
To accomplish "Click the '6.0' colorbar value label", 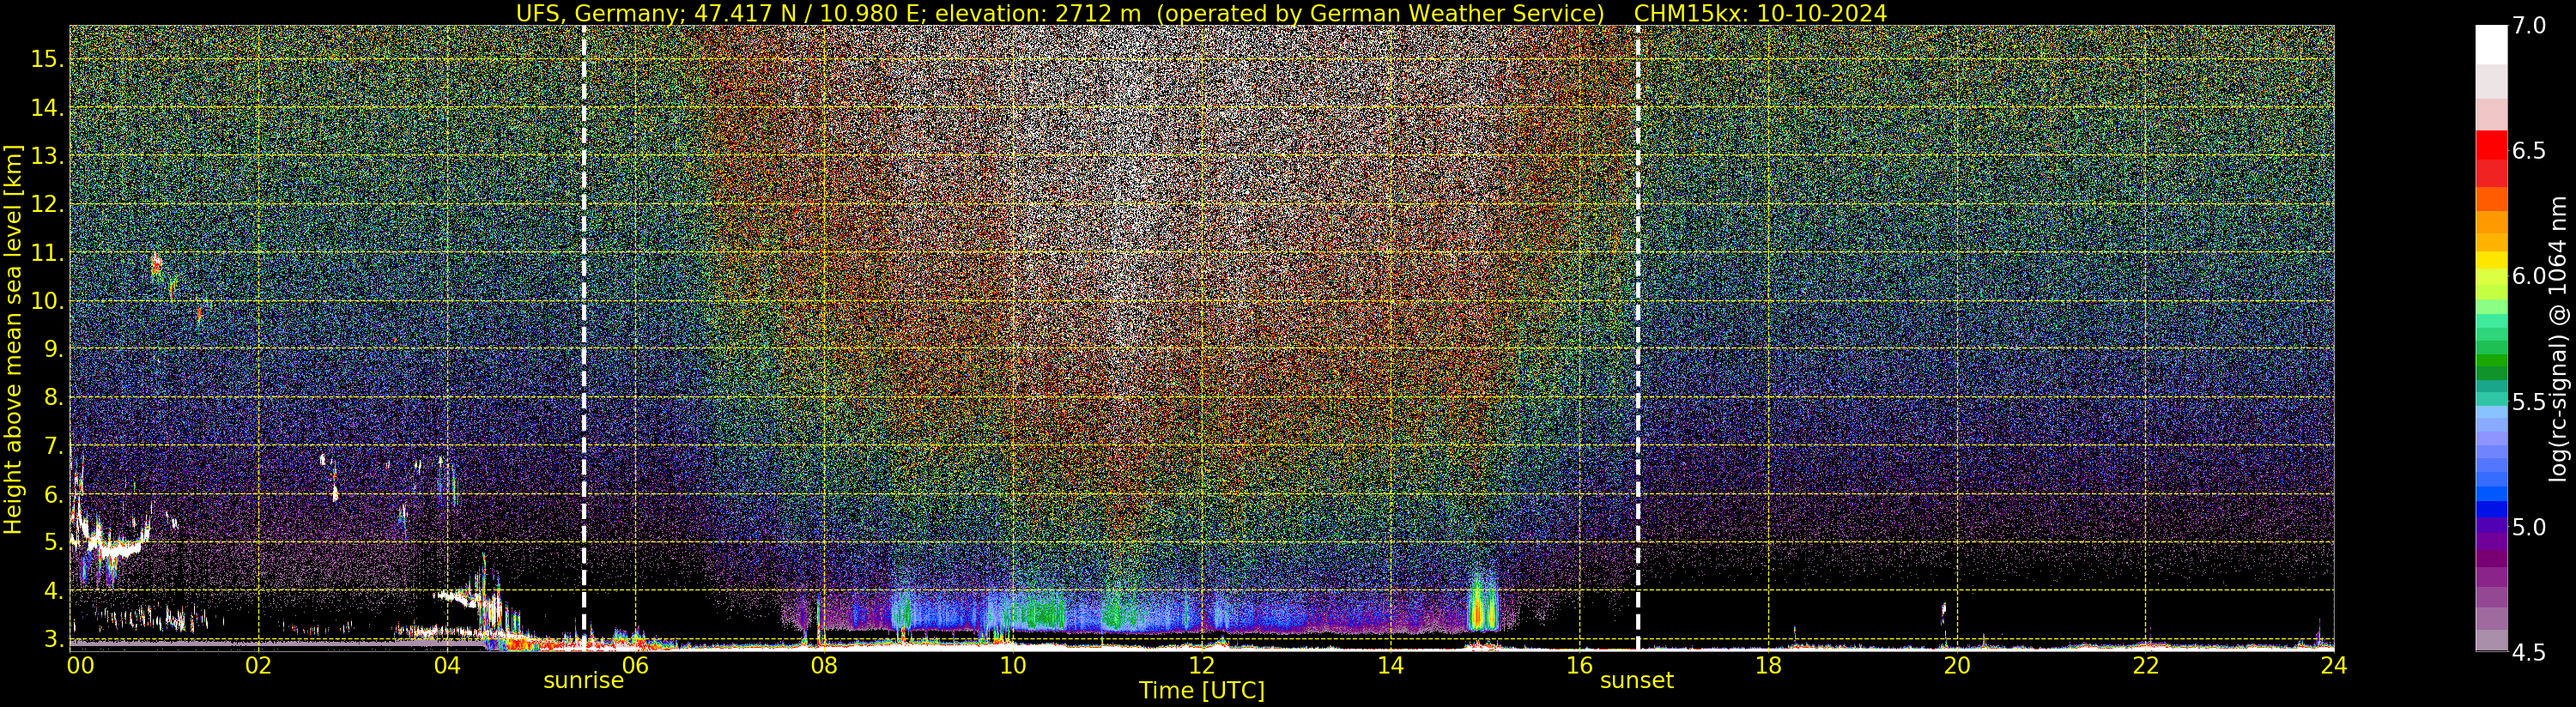I will pos(2529,276).
